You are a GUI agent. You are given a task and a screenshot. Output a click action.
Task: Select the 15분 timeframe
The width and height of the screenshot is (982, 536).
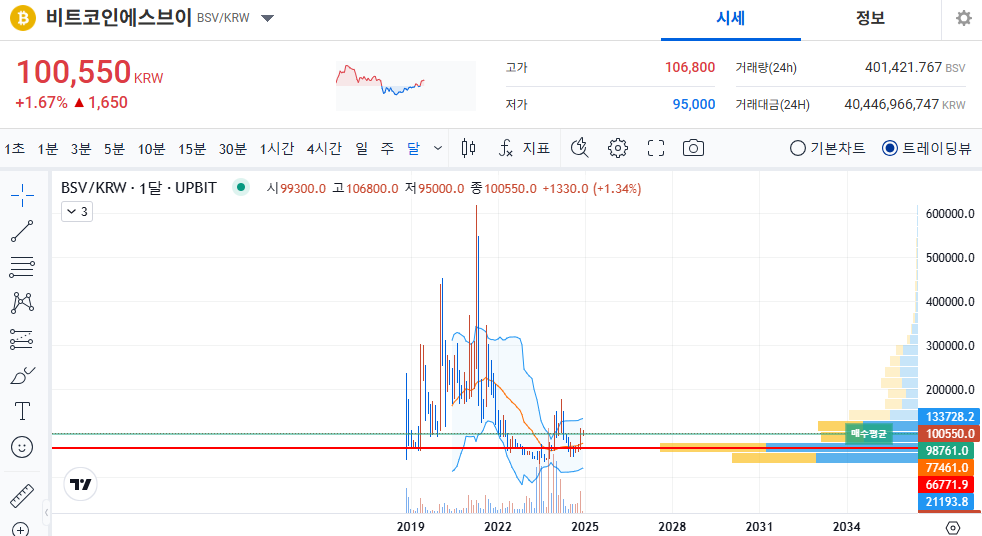192,149
